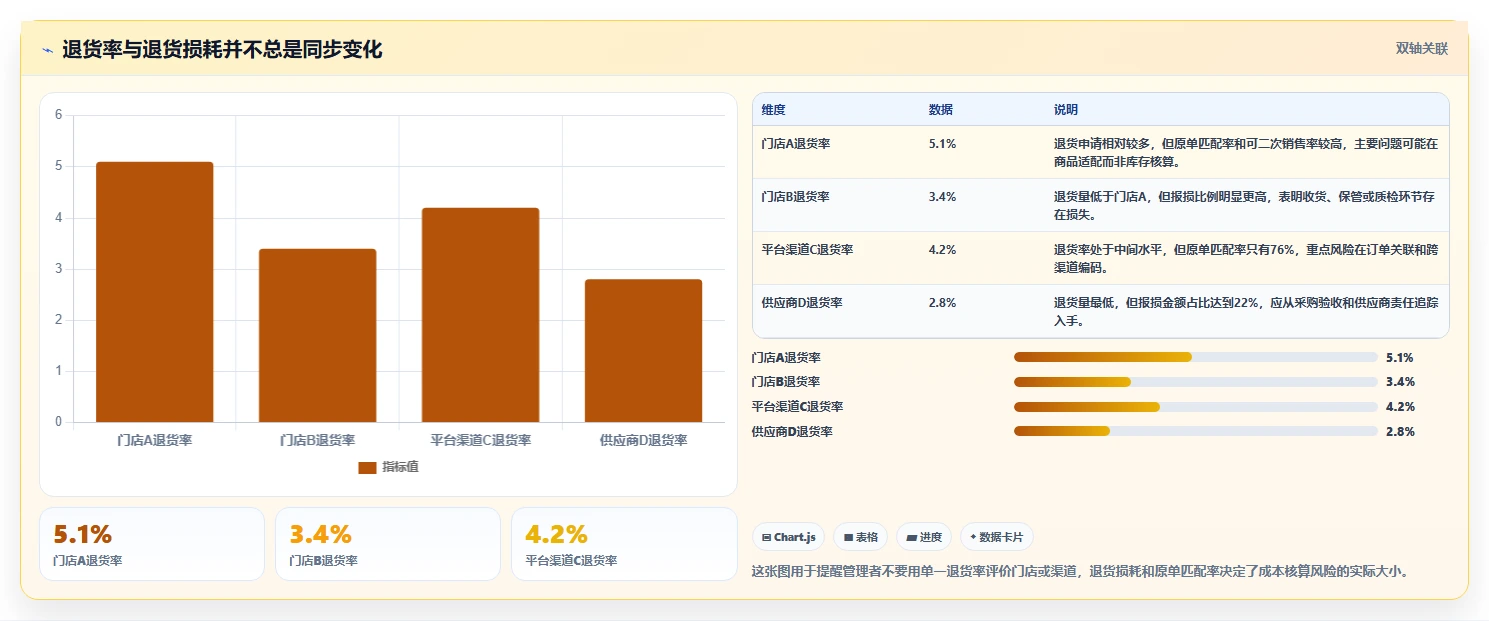This screenshot has width=1489, height=621.
Task: Toggle the 指标值 legend color swatch
Action: coord(367,468)
